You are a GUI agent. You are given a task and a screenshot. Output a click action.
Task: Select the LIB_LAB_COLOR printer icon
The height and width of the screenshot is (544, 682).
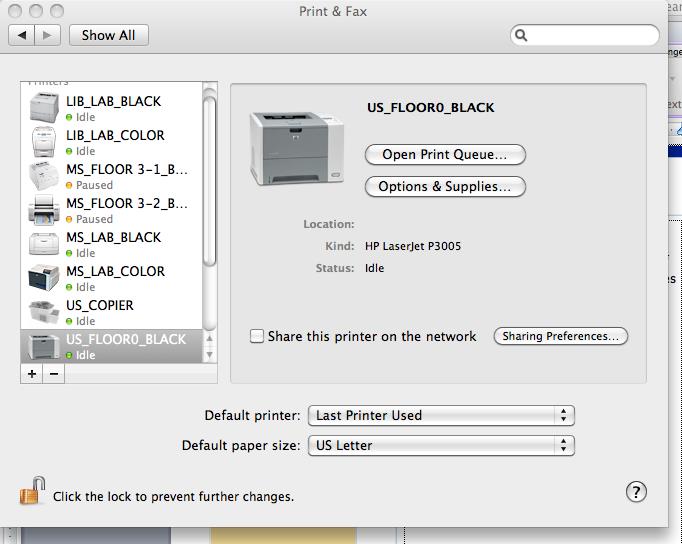click(43, 142)
